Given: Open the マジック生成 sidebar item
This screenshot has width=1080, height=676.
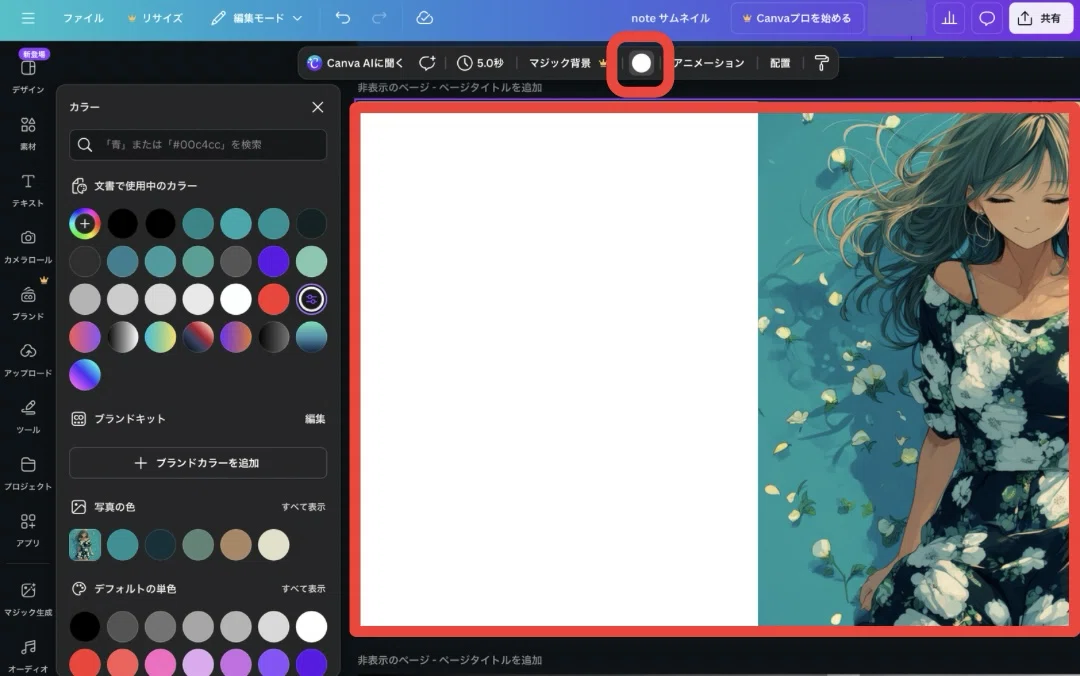Looking at the screenshot, I should coord(28,599).
